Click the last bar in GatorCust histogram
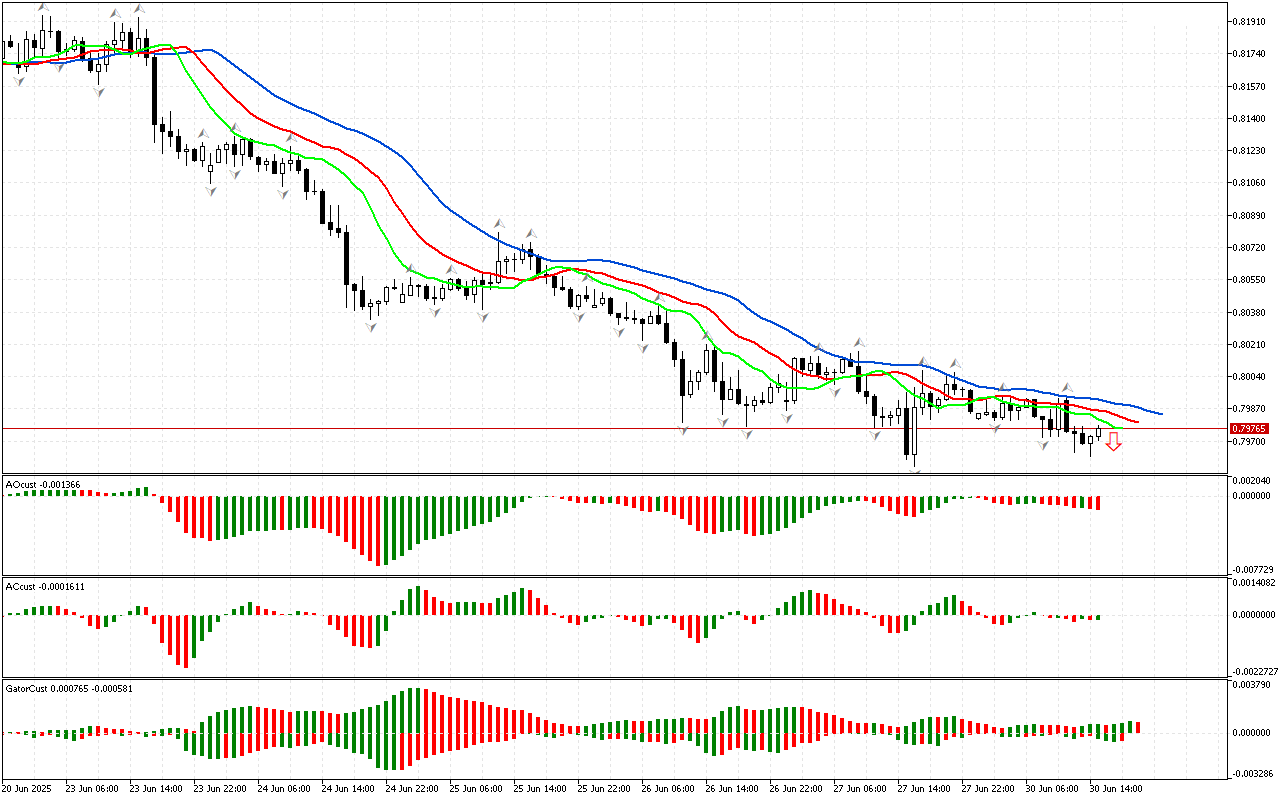The image size is (1280, 800). [1137, 727]
